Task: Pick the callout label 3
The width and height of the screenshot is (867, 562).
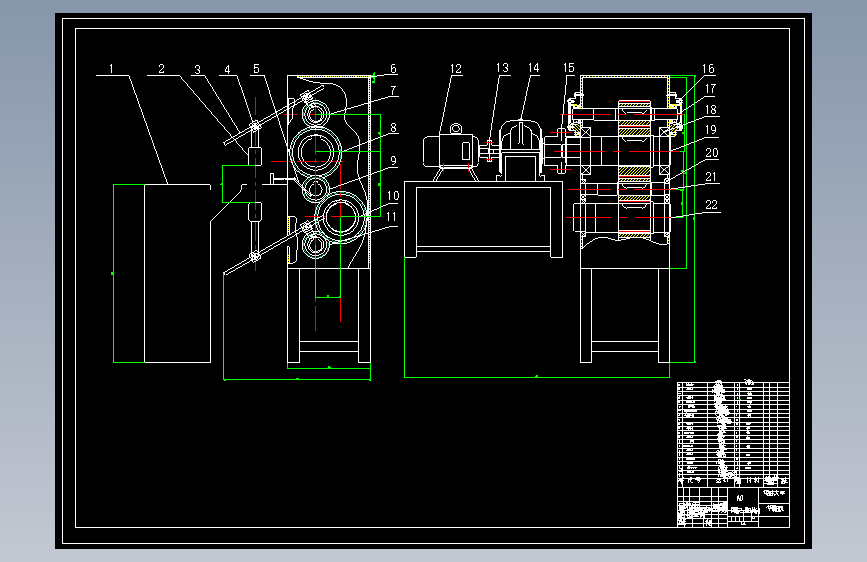Action: coord(197,70)
